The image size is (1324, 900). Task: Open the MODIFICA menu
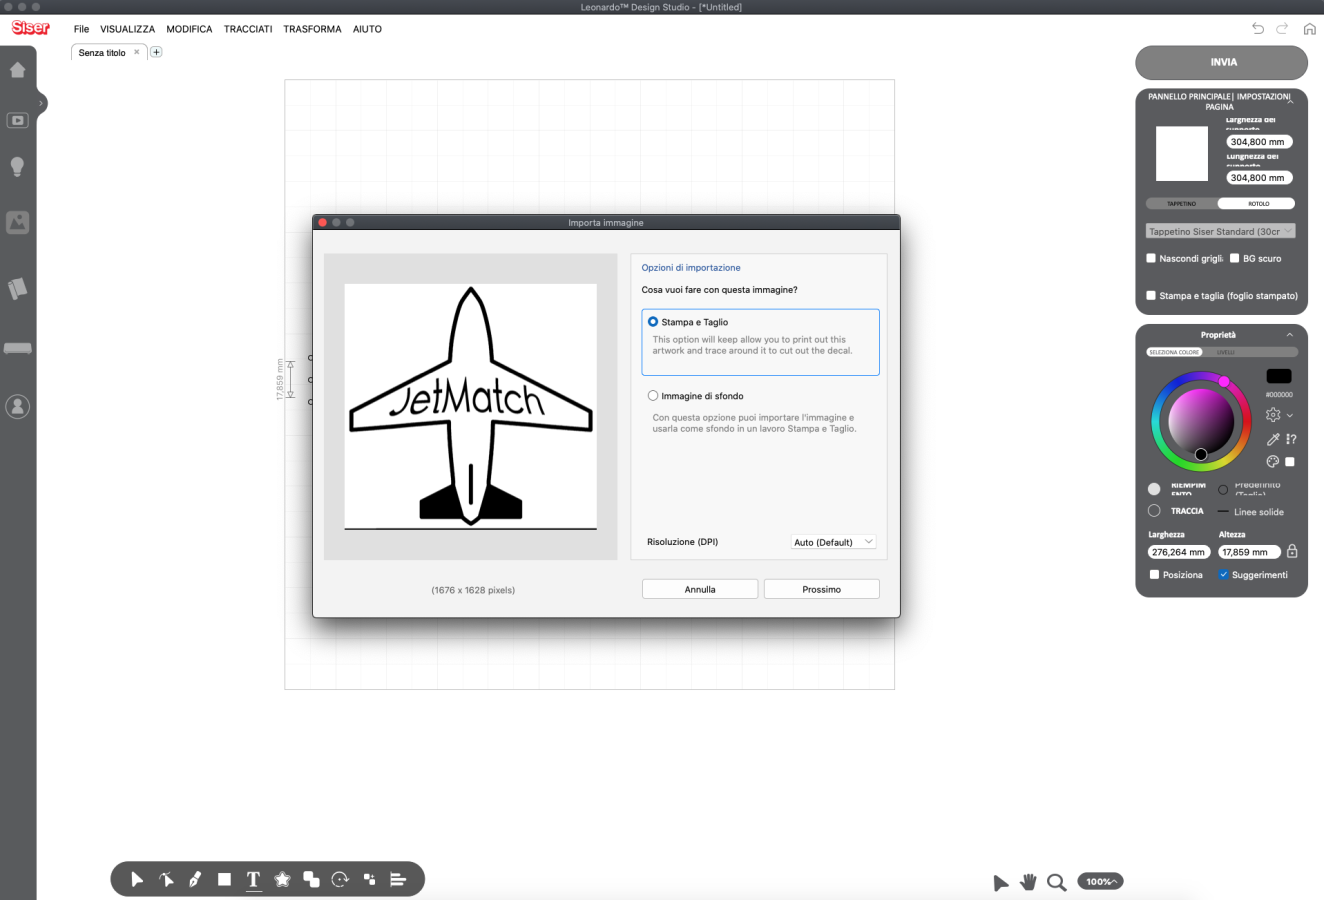click(189, 29)
